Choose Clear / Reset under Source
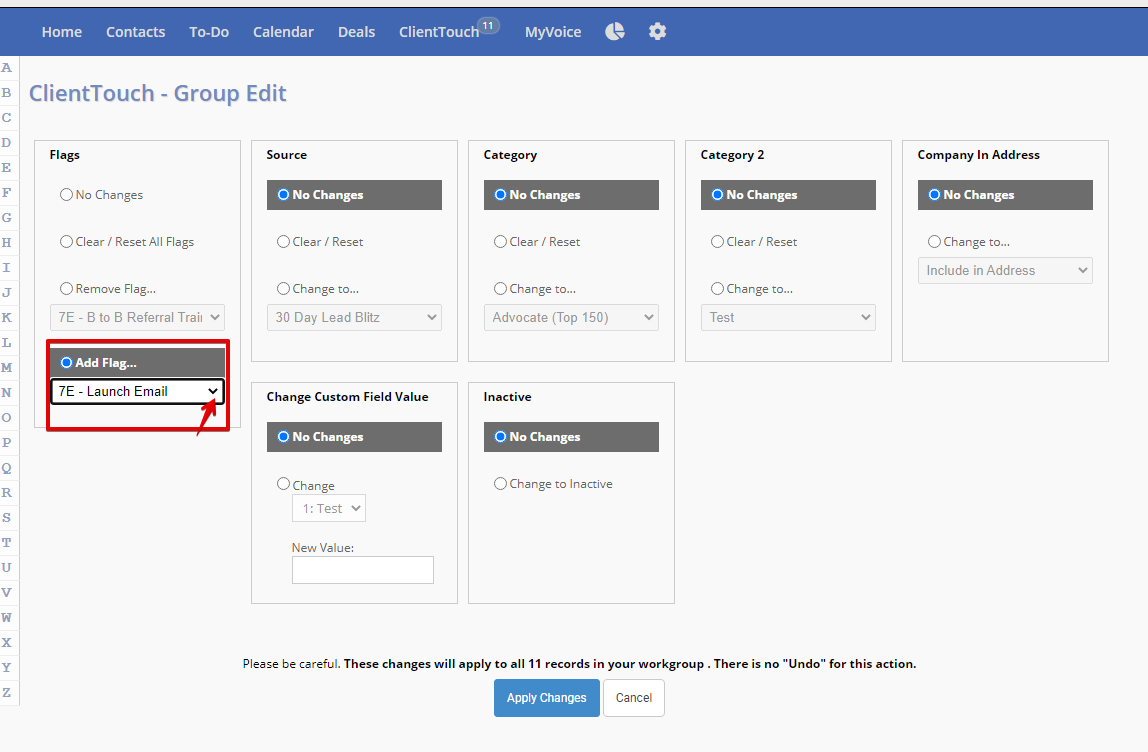This screenshot has width=1148, height=752. click(283, 242)
